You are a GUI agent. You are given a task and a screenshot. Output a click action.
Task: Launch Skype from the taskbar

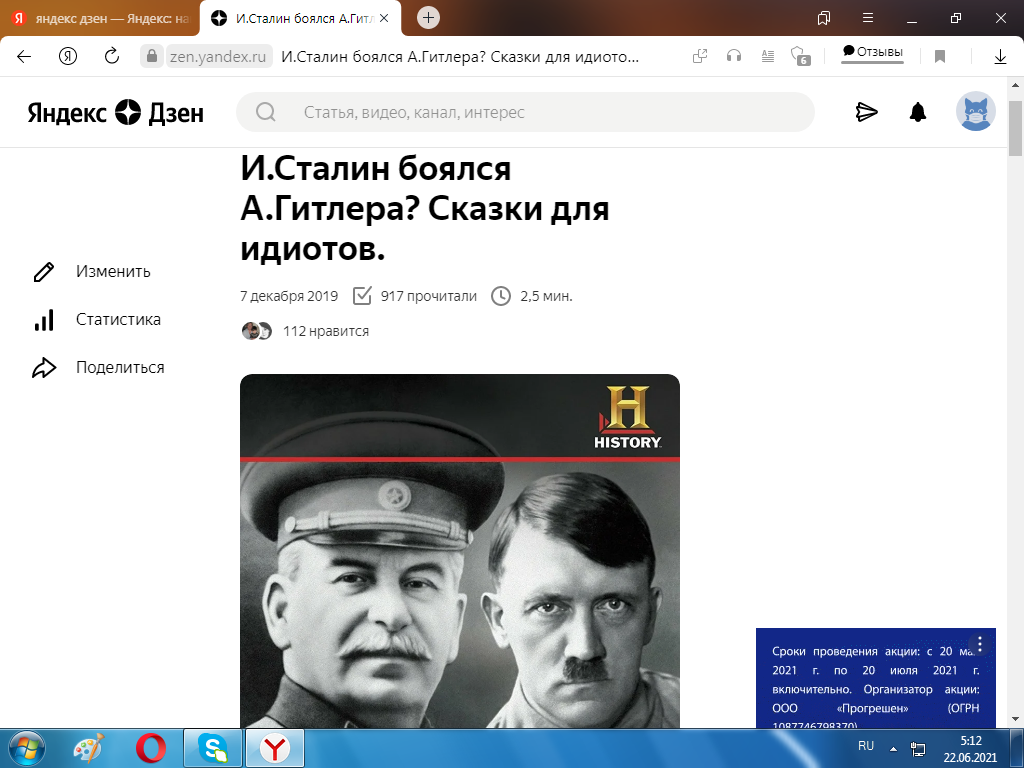pos(214,747)
